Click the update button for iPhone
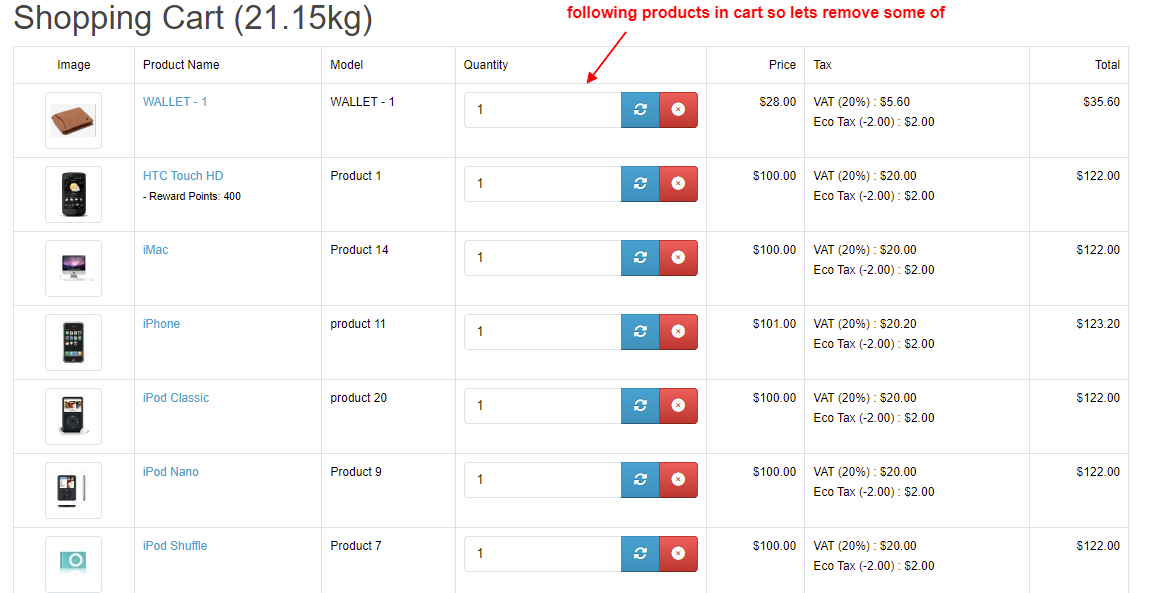Screen dimensions: 1149x593 (x=640, y=332)
